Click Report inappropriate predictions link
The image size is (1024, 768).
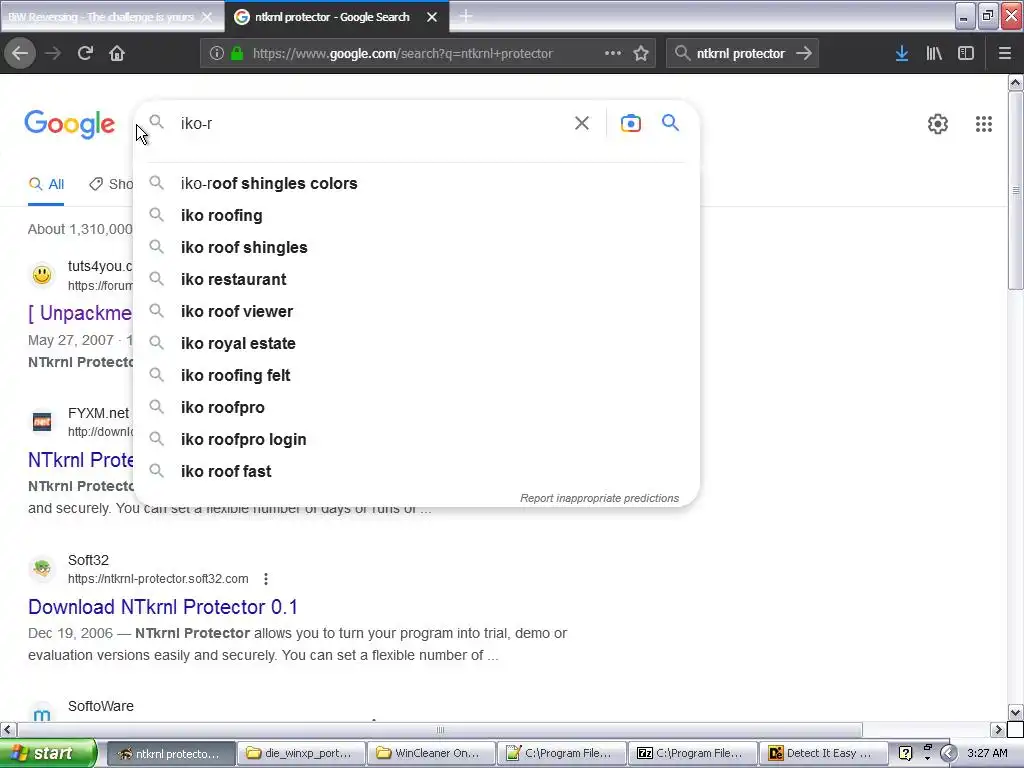coord(599,498)
